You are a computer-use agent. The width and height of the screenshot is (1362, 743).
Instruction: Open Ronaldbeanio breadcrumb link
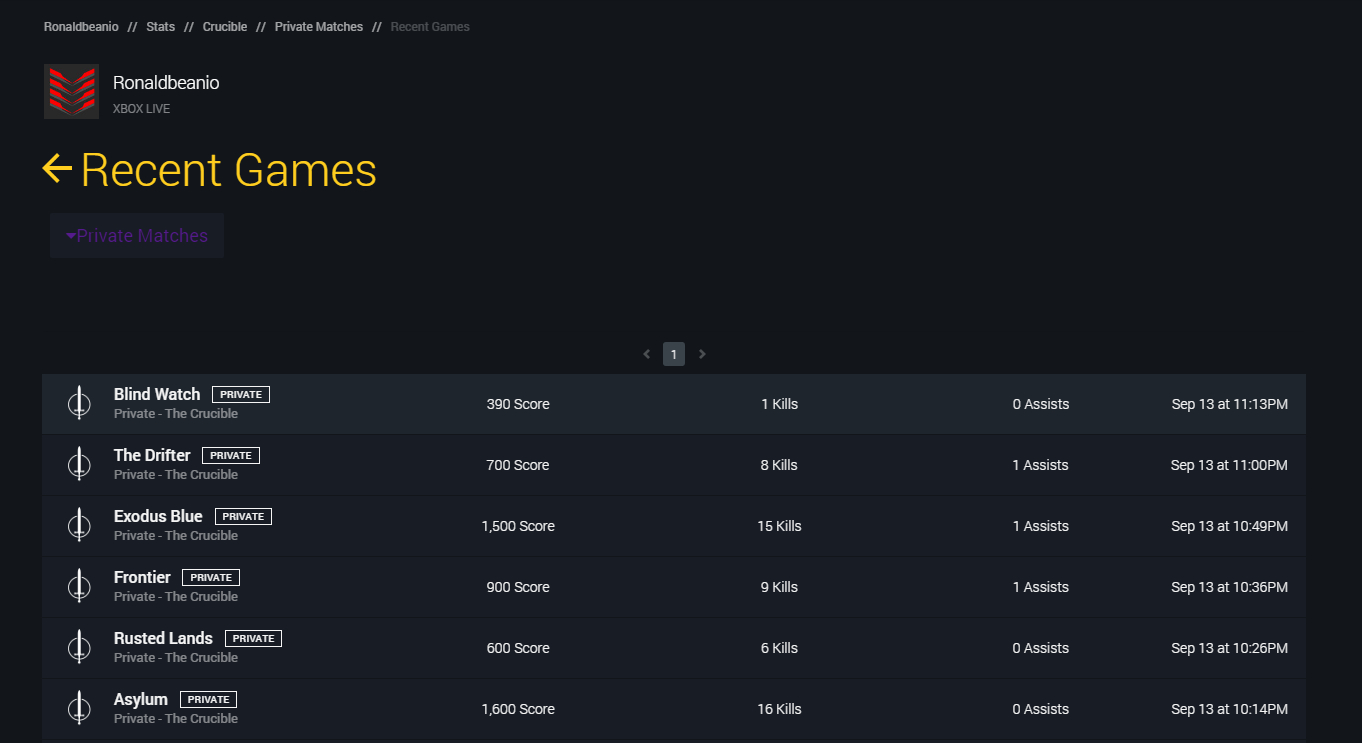[x=81, y=27]
